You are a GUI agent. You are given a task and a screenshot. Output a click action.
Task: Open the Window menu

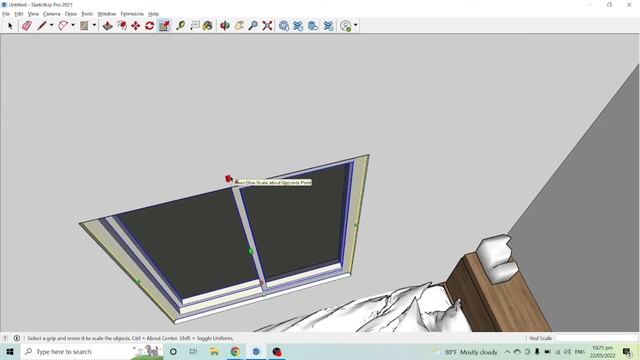tap(107, 14)
